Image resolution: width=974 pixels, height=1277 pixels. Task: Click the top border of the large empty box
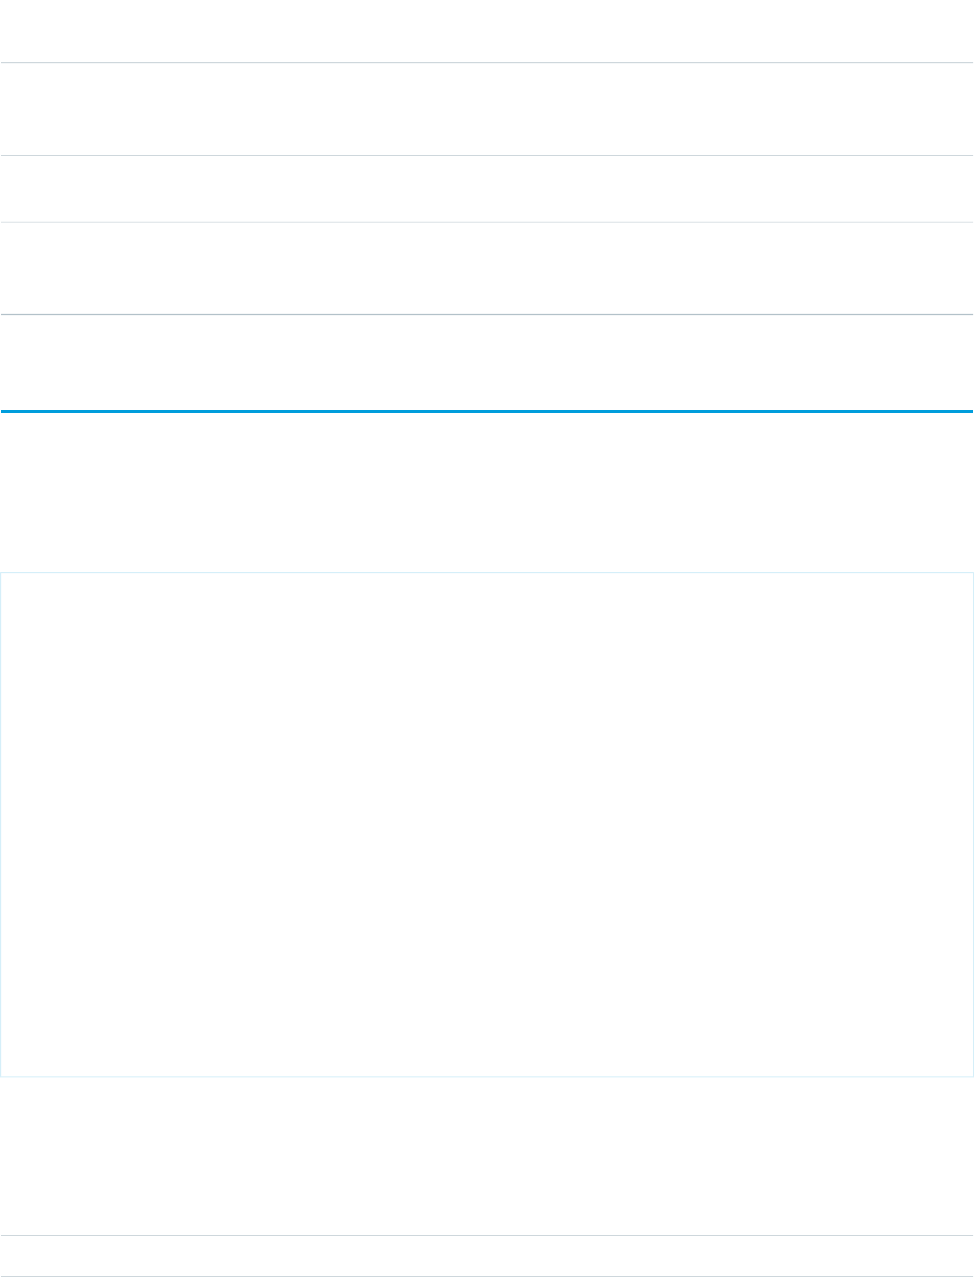tap(487, 572)
